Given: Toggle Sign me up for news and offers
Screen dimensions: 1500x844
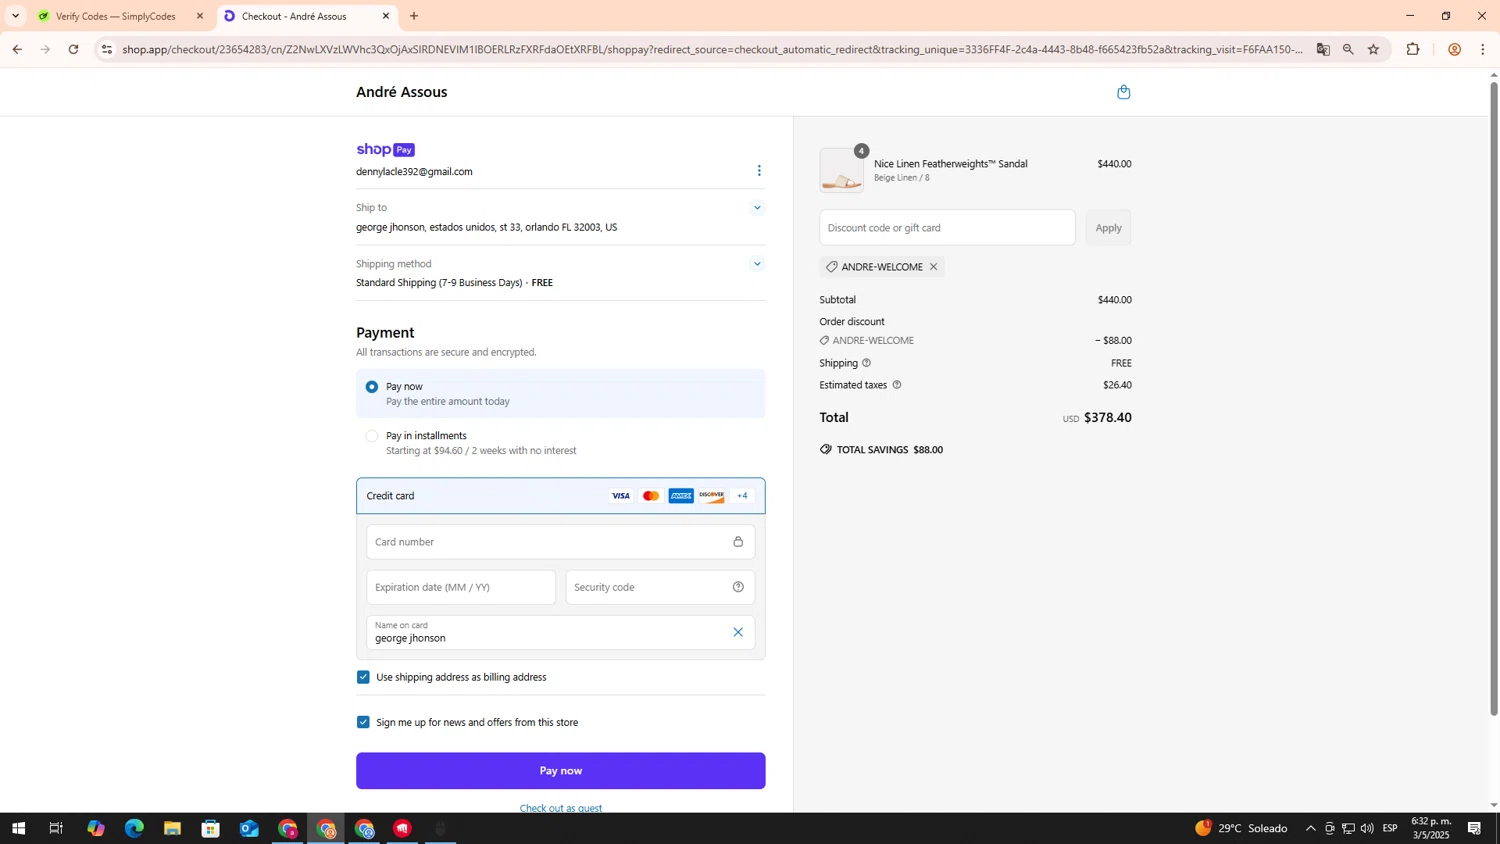Looking at the screenshot, I should point(363,722).
